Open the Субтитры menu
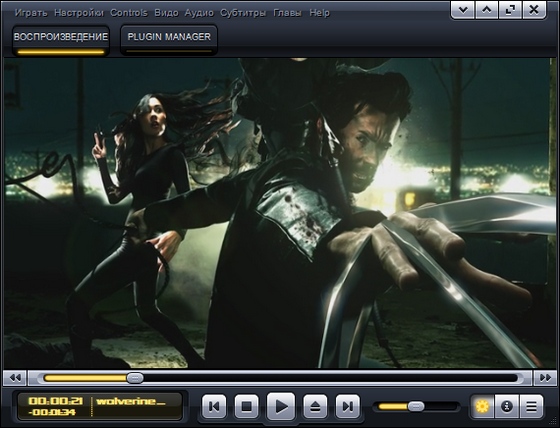 pos(243,13)
